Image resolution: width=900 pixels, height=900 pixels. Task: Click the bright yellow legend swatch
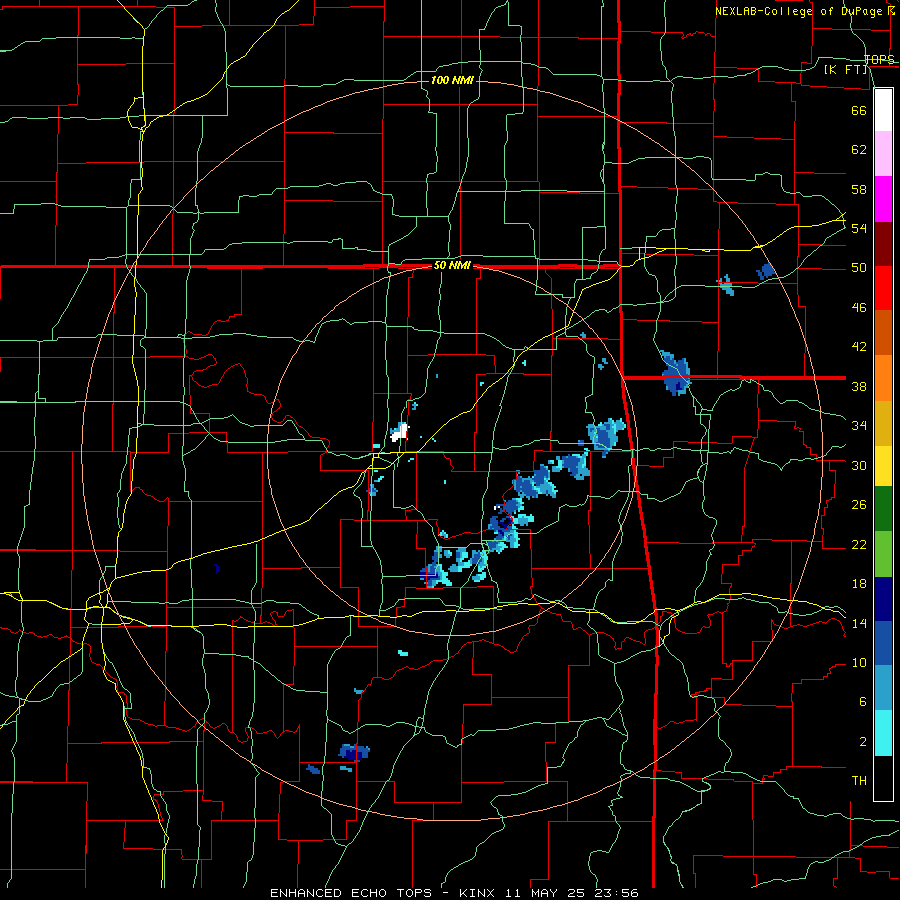coord(883,466)
